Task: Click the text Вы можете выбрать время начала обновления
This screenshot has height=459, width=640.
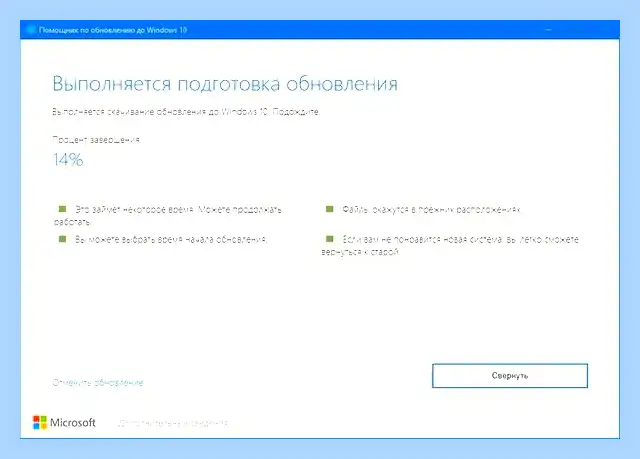Action: 171,239
